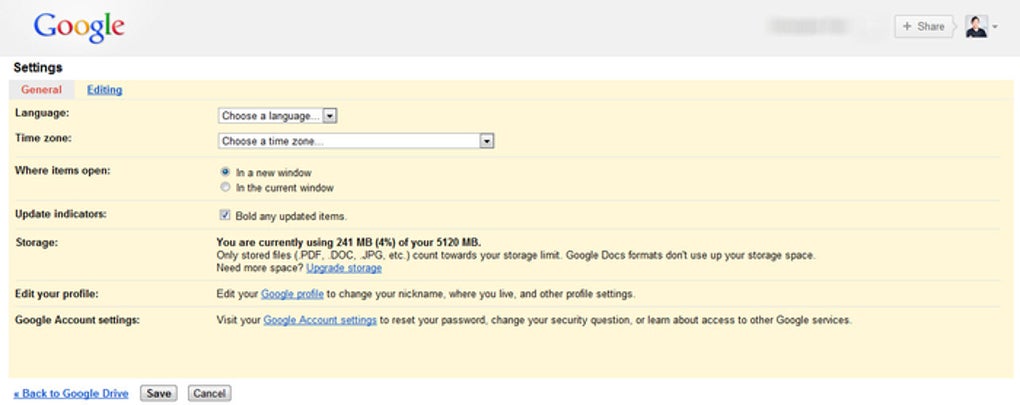Open the Choose a language dropdown
This screenshot has height=405, width=1020.
(x=278, y=116)
